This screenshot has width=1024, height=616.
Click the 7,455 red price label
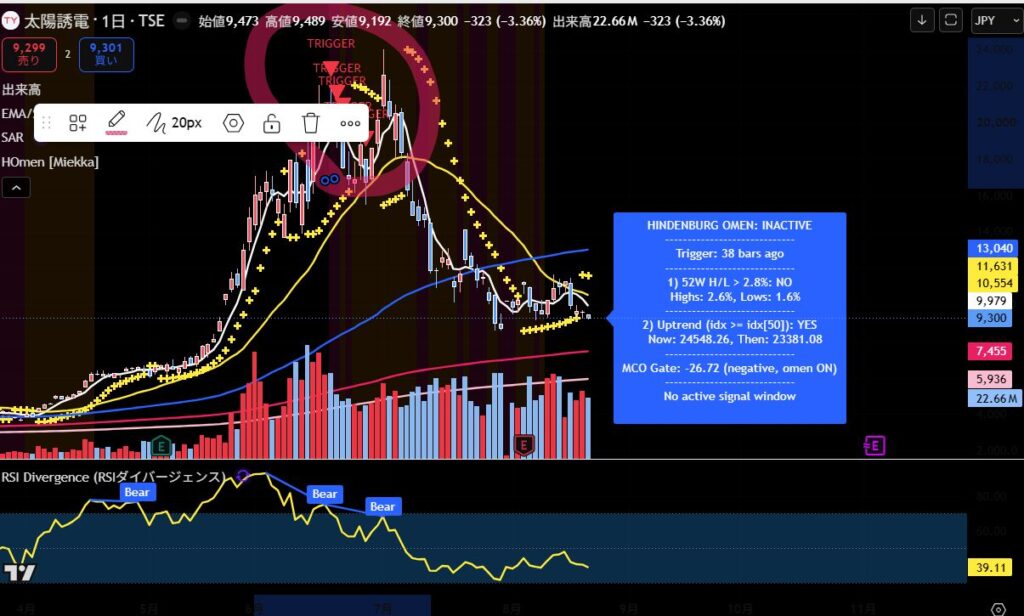(x=991, y=351)
